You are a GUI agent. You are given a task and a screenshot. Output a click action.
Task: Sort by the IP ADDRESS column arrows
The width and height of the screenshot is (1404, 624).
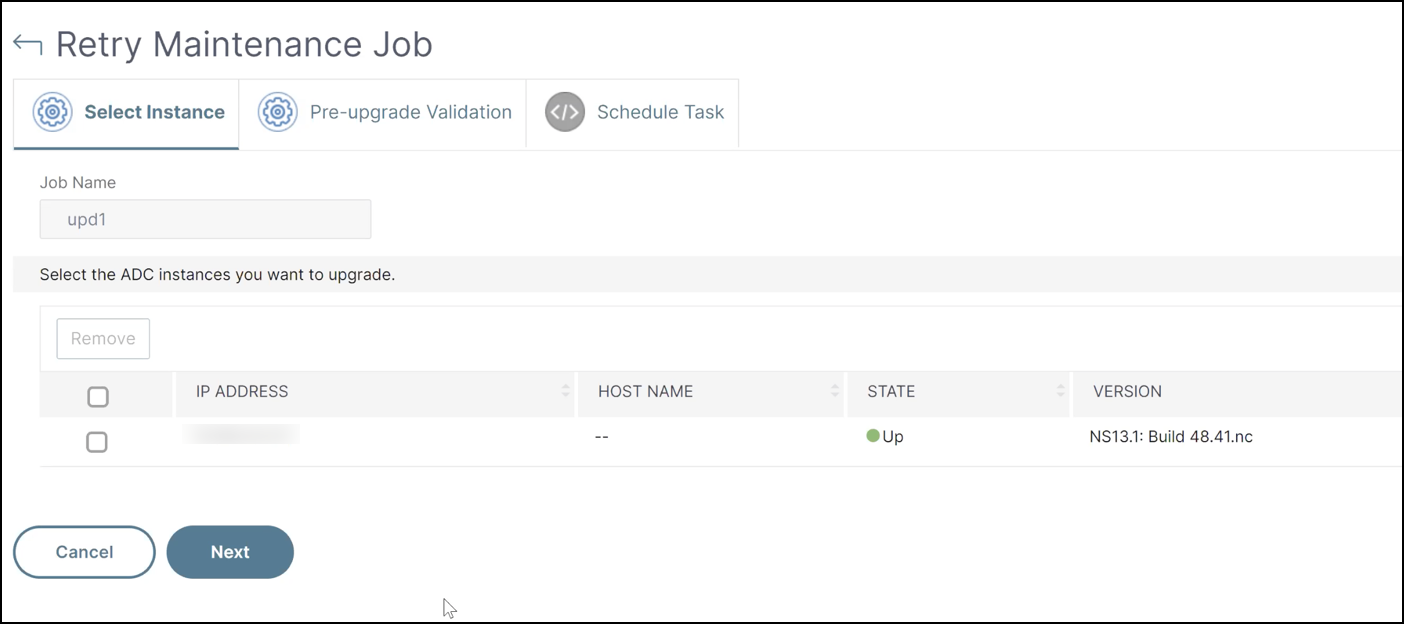pyautogui.click(x=565, y=391)
